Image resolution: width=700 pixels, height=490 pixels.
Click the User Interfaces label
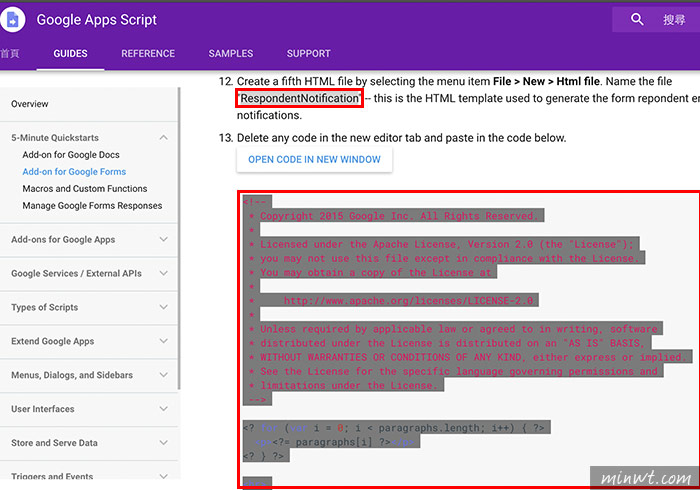pos(43,409)
